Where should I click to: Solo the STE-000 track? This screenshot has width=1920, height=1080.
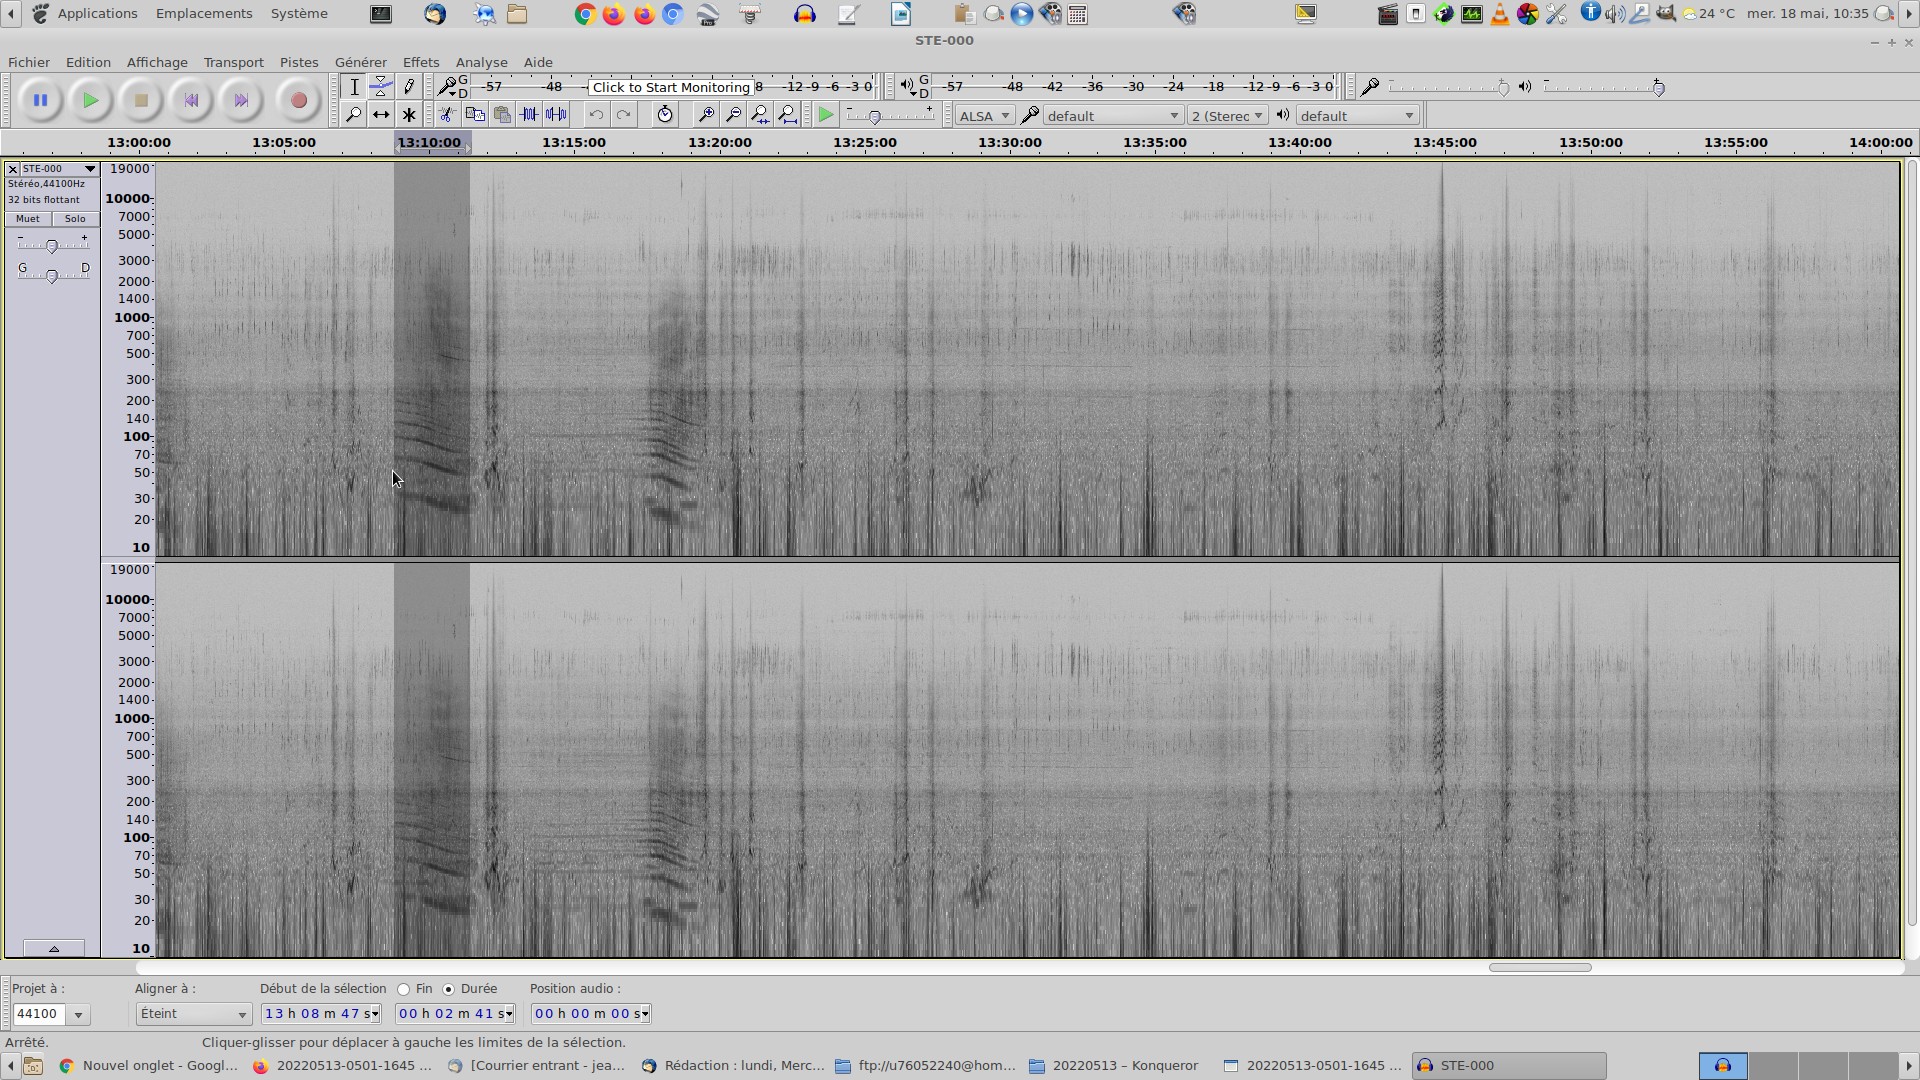pos(75,219)
